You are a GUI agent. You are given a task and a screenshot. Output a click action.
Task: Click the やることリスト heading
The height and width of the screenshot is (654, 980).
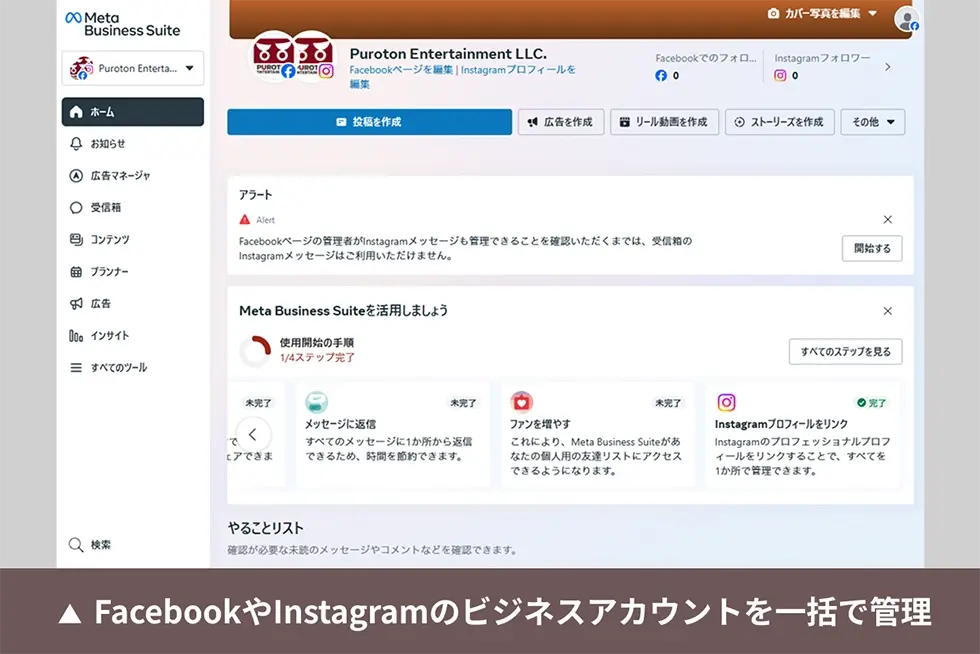(x=266, y=528)
